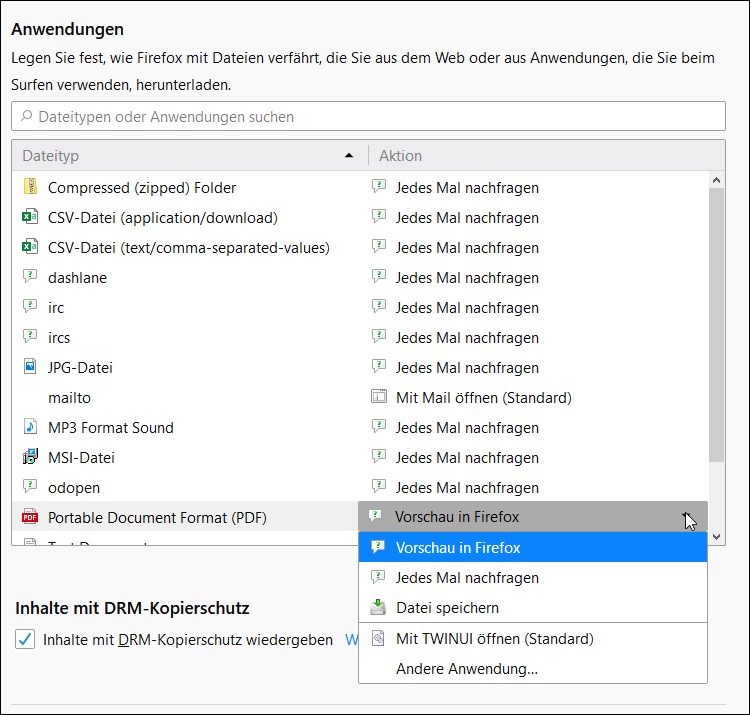Toggle Inhalte mit DRM-Kopierschutz wiedergeben checkbox
The width and height of the screenshot is (750, 715).
point(25,639)
